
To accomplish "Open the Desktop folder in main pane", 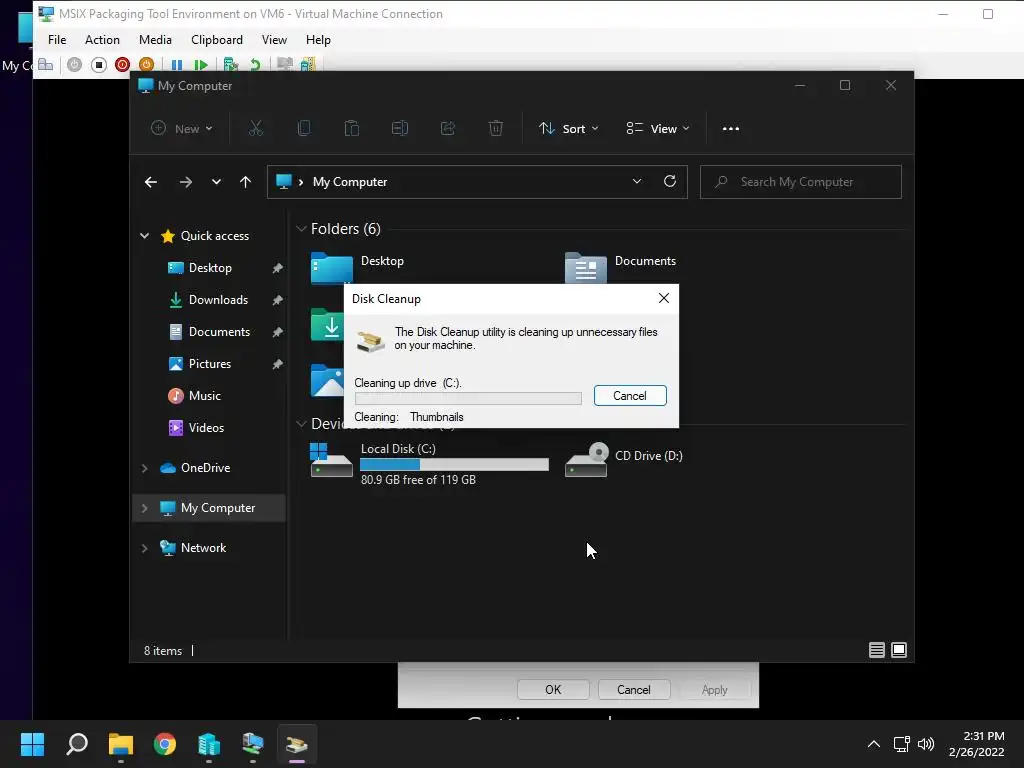I will (x=358, y=268).
